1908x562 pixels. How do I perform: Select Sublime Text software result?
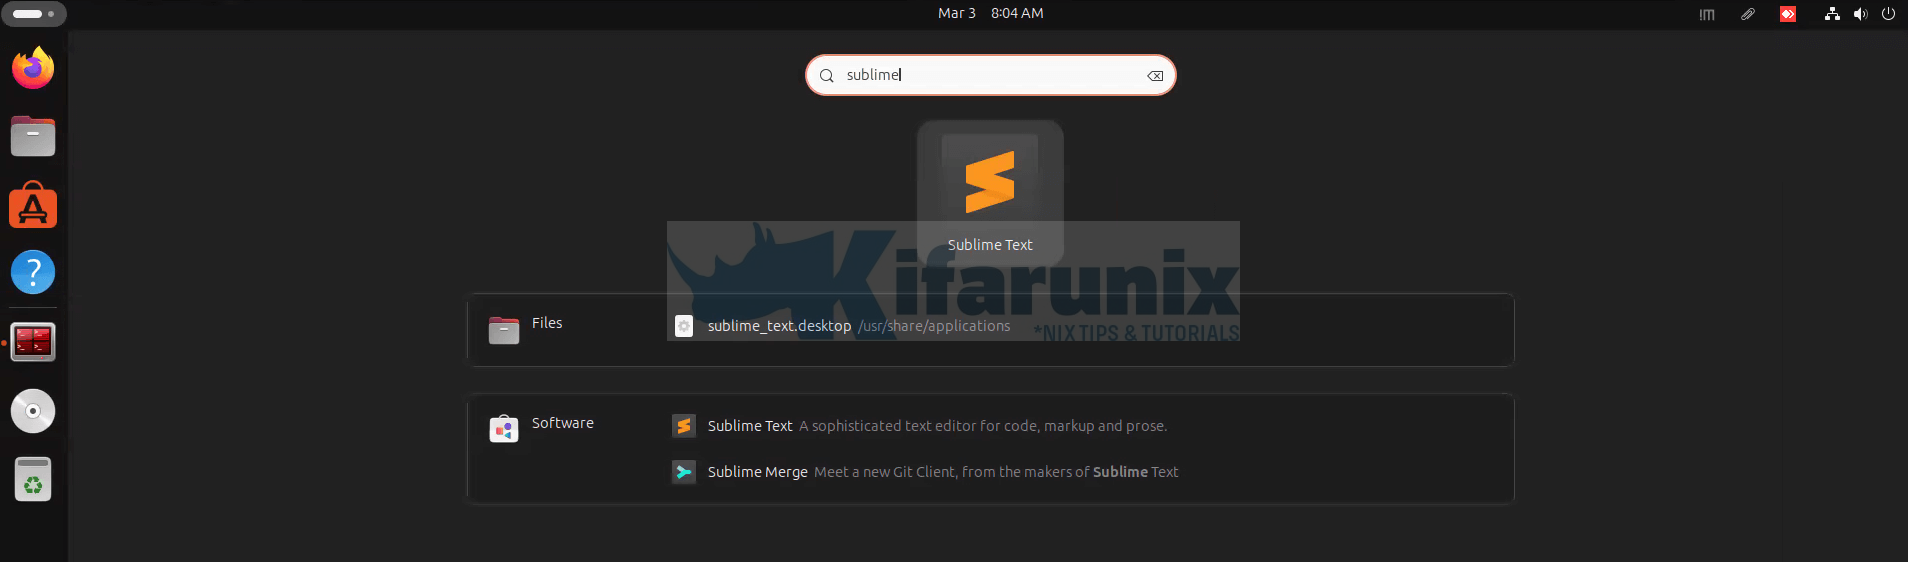tap(749, 426)
